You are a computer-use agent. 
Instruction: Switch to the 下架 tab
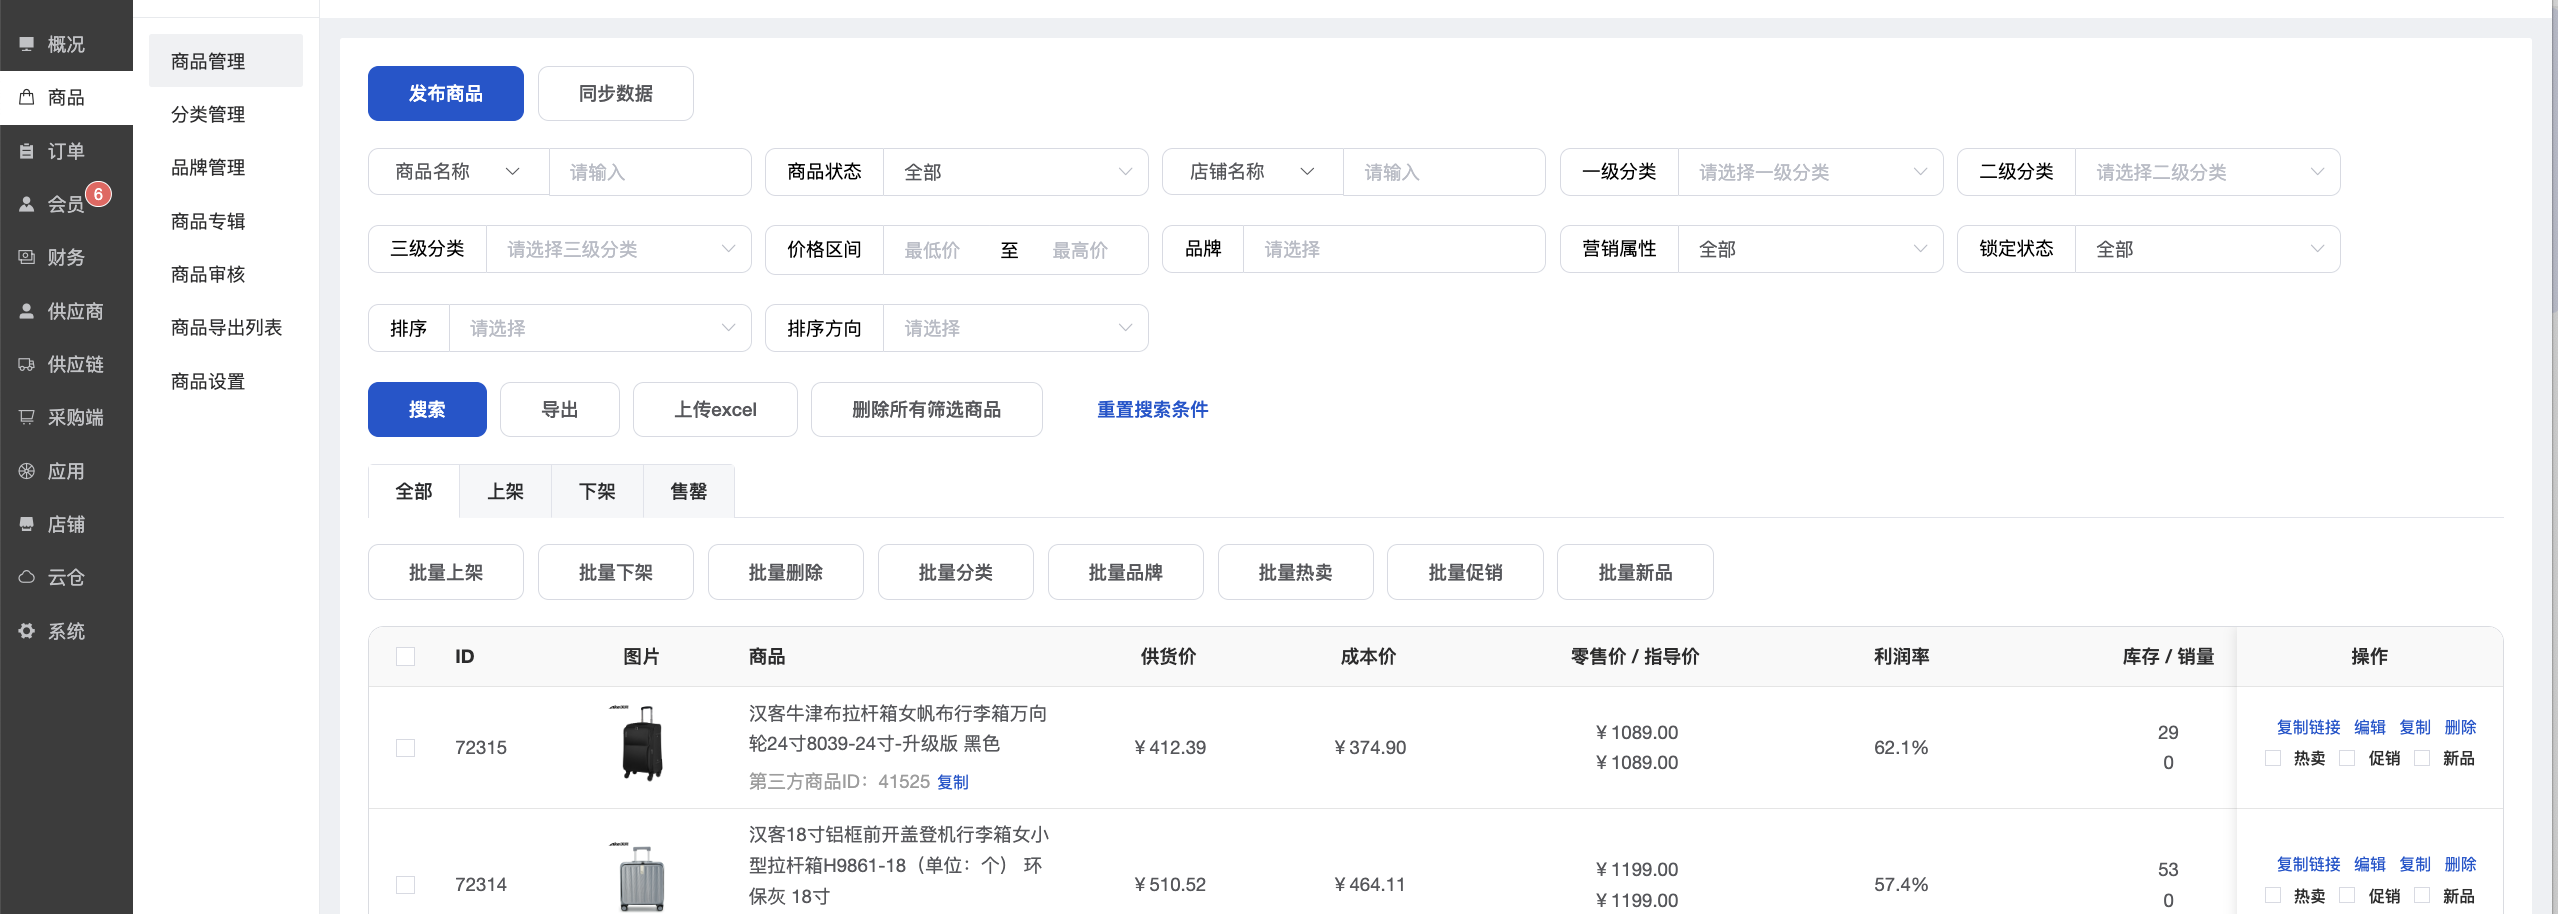click(x=597, y=491)
